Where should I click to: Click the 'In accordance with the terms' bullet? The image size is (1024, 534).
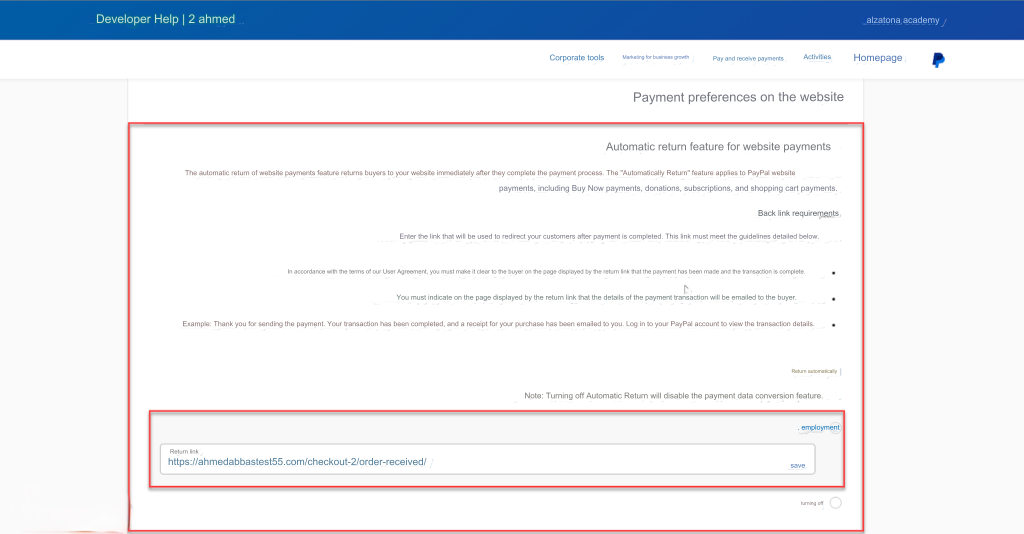tap(546, 272)
